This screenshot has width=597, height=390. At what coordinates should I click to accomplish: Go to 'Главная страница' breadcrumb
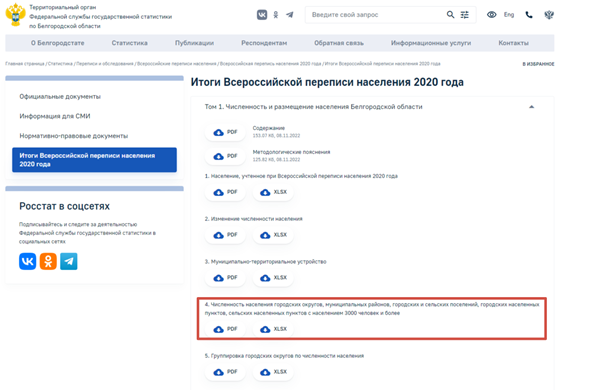(25, 64)
